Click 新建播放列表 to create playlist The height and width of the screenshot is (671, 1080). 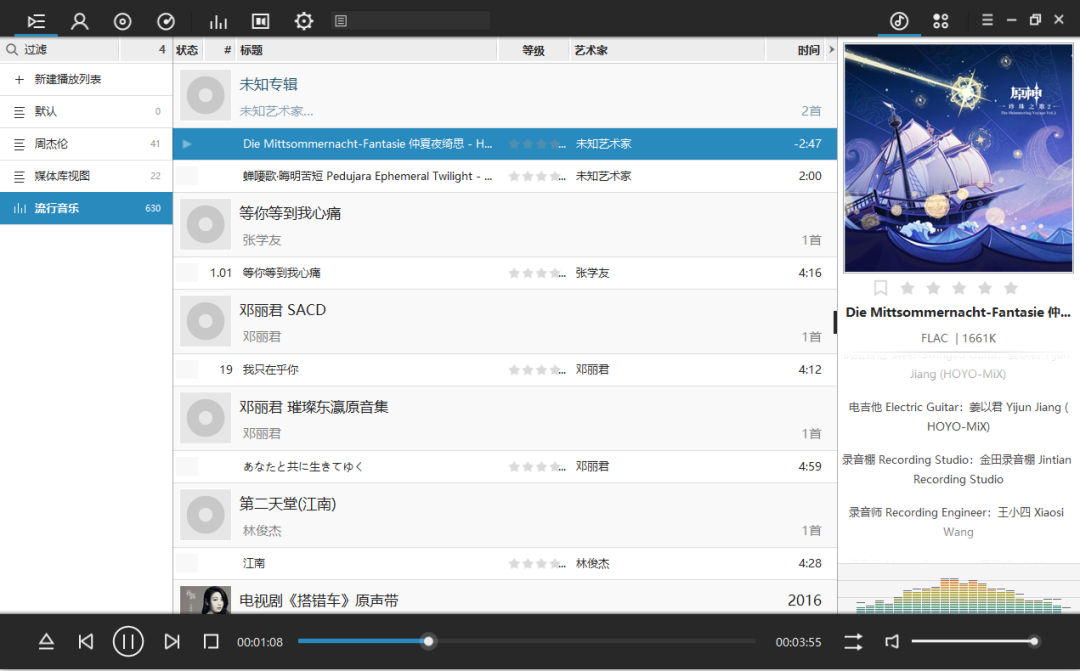click(86, 79)
